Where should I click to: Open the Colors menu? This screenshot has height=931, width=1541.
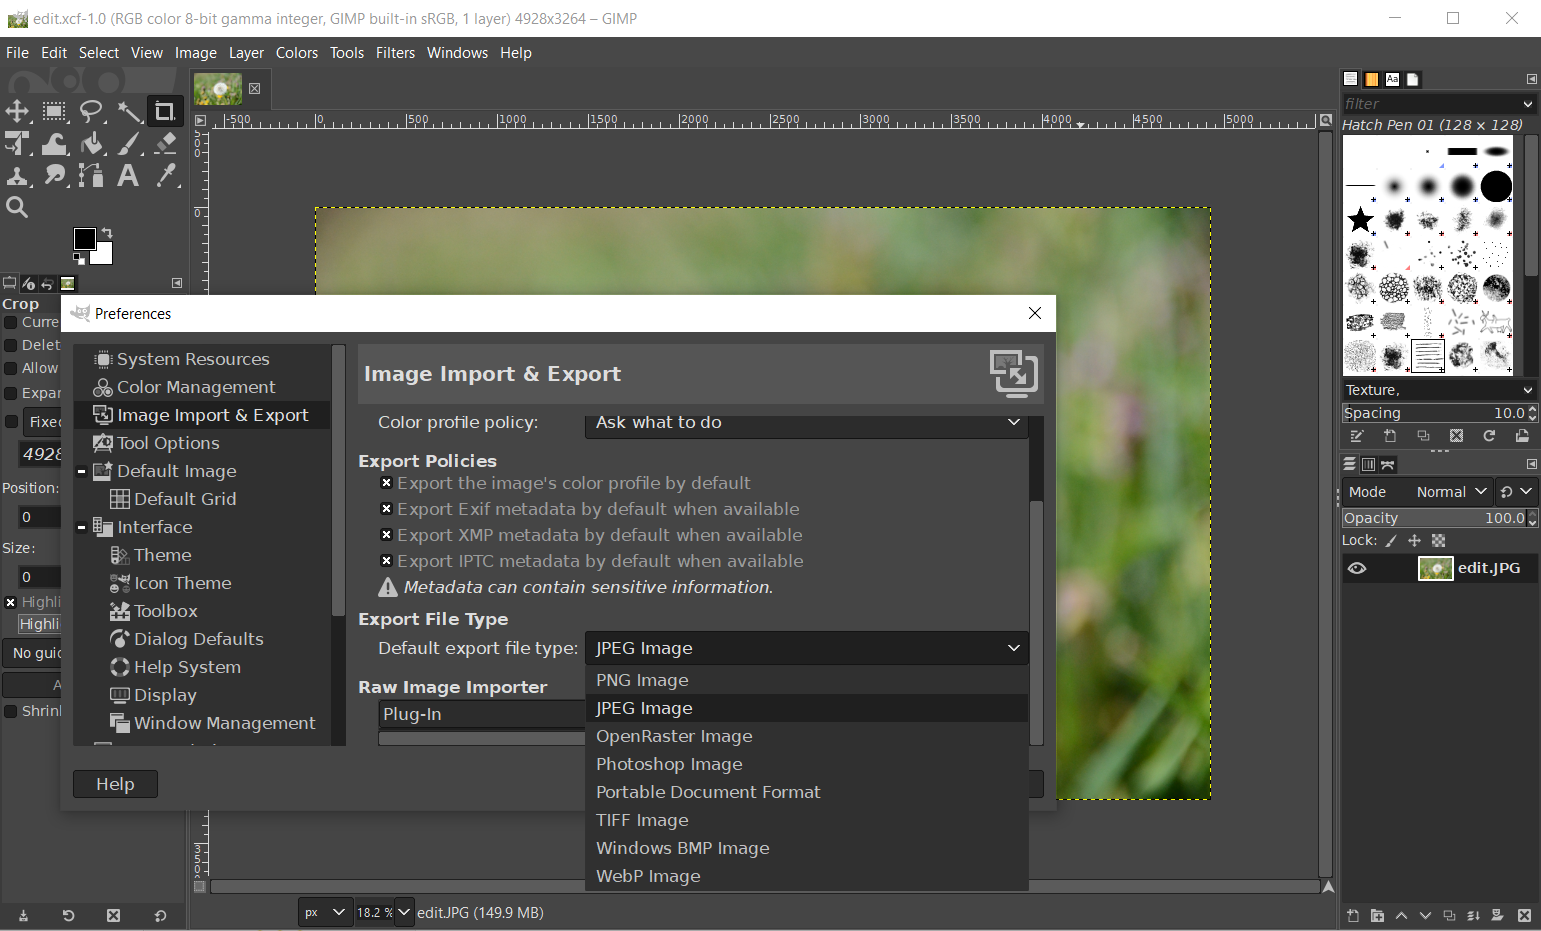(297, 53)
